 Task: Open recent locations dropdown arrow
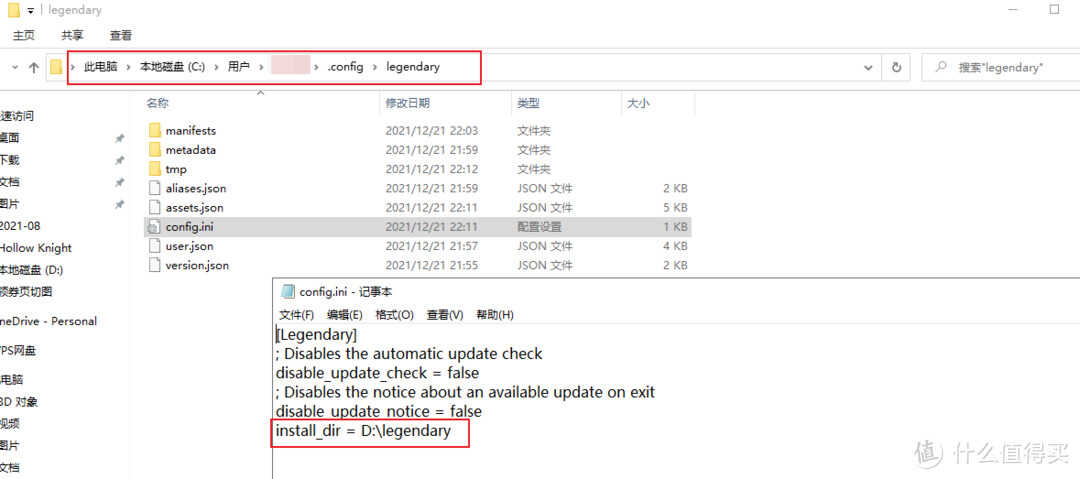pyautogui.click(x=15, y=68)
